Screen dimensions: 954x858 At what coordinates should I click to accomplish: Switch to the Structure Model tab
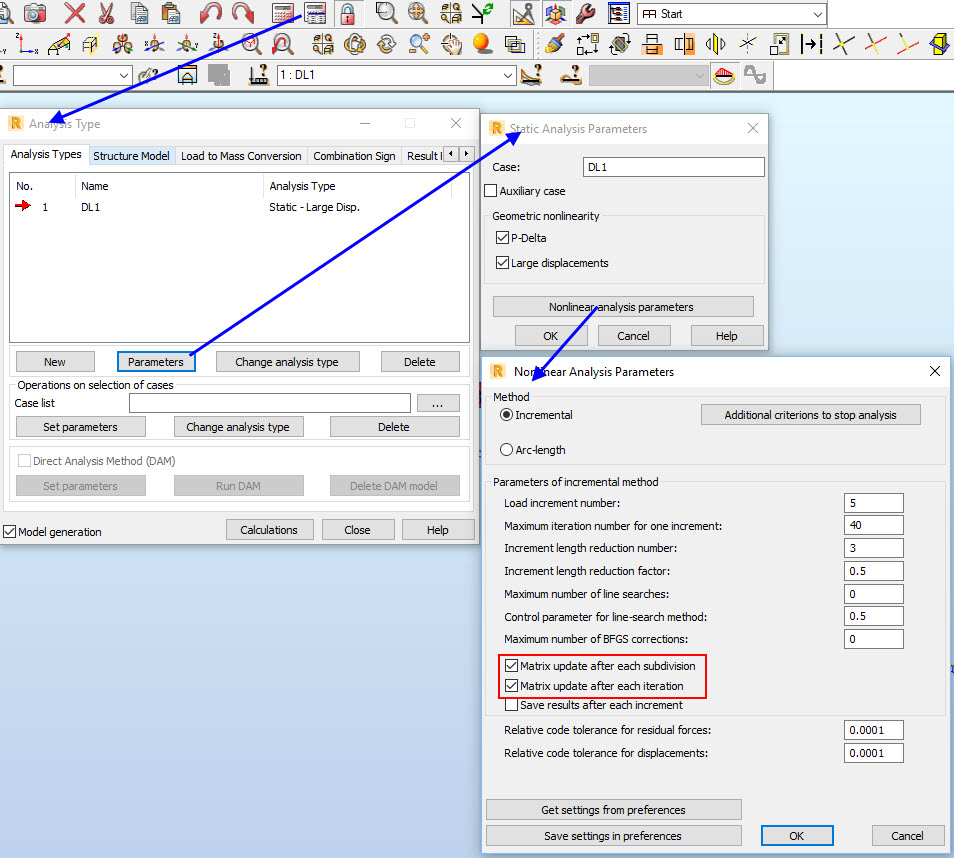click(x=131, y=155)
